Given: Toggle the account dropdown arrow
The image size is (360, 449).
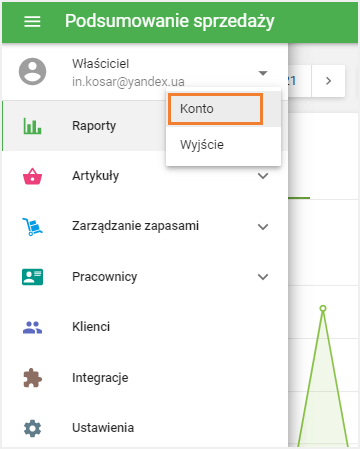Looking at the screenshot, I should coord(263,73).
